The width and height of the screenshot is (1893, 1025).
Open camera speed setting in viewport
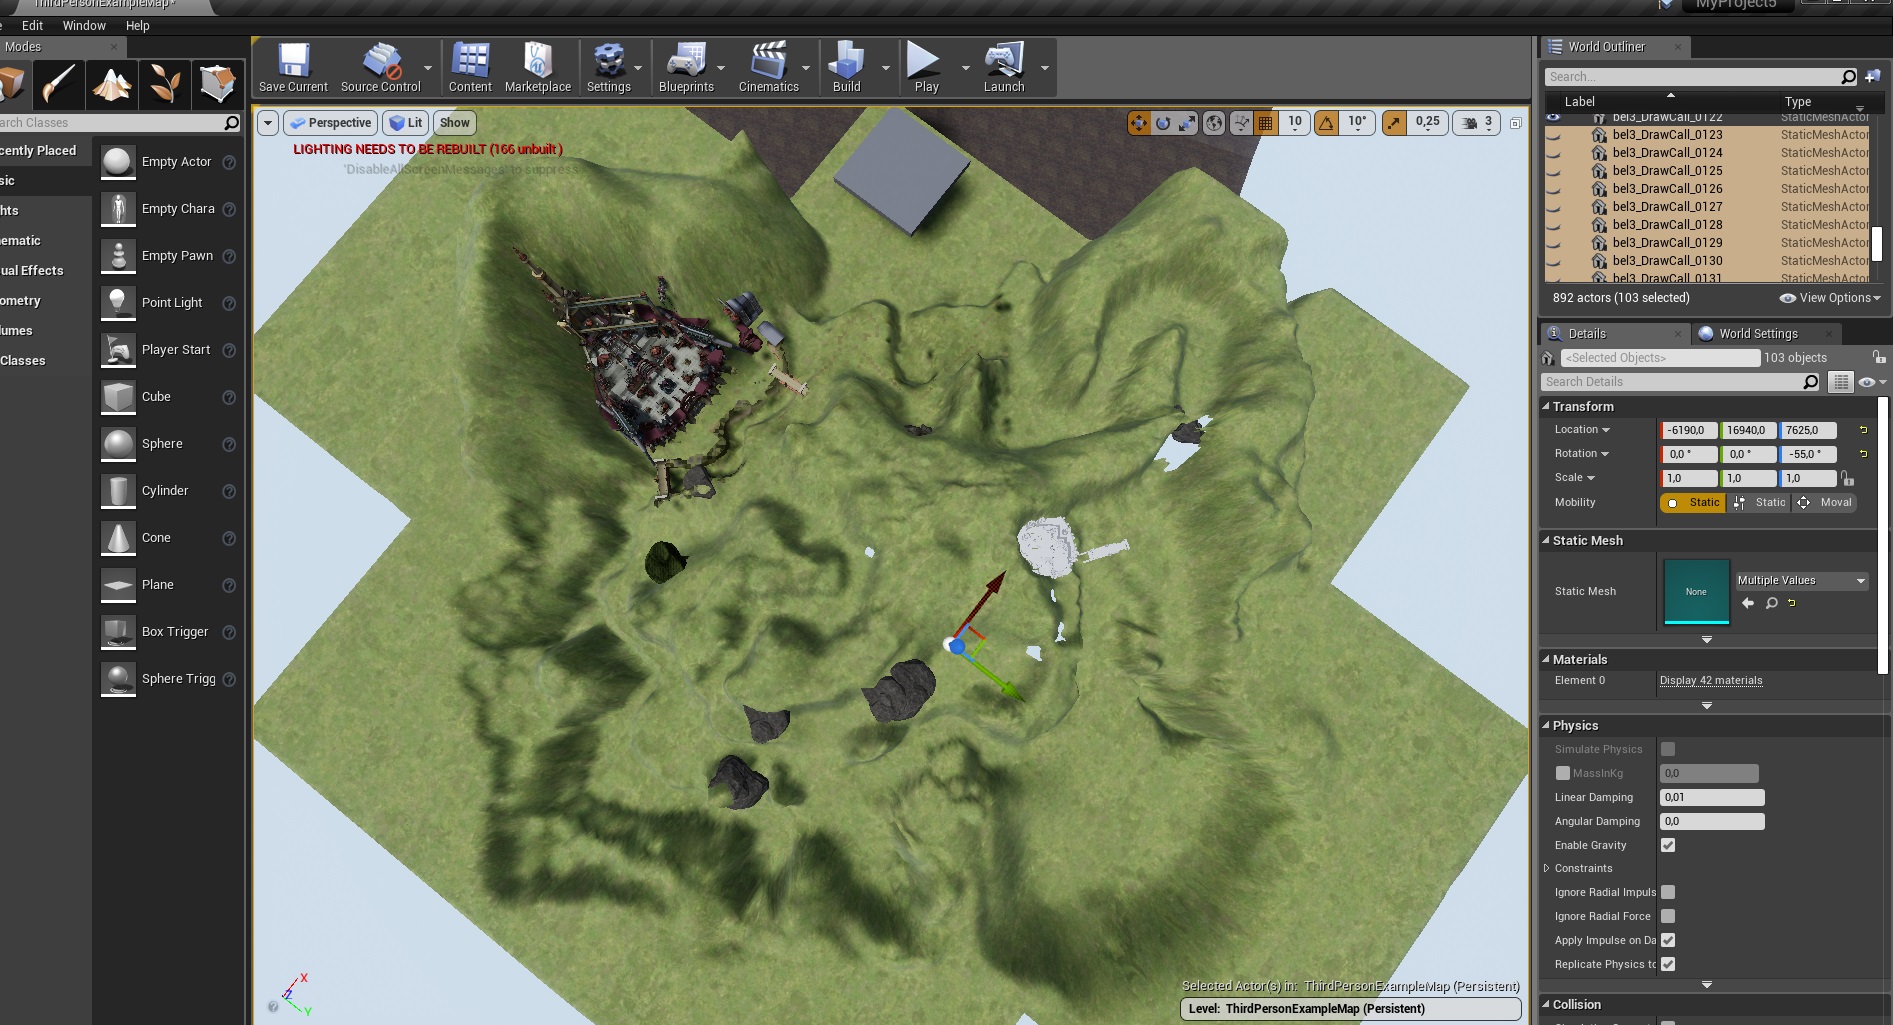[1477, 123]
